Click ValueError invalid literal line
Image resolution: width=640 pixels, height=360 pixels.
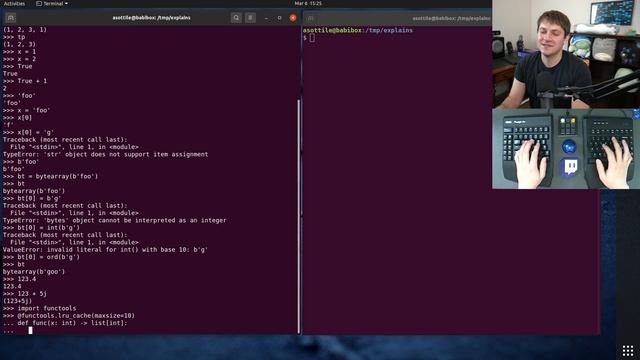pyautogui.click(x=105, y=249)
